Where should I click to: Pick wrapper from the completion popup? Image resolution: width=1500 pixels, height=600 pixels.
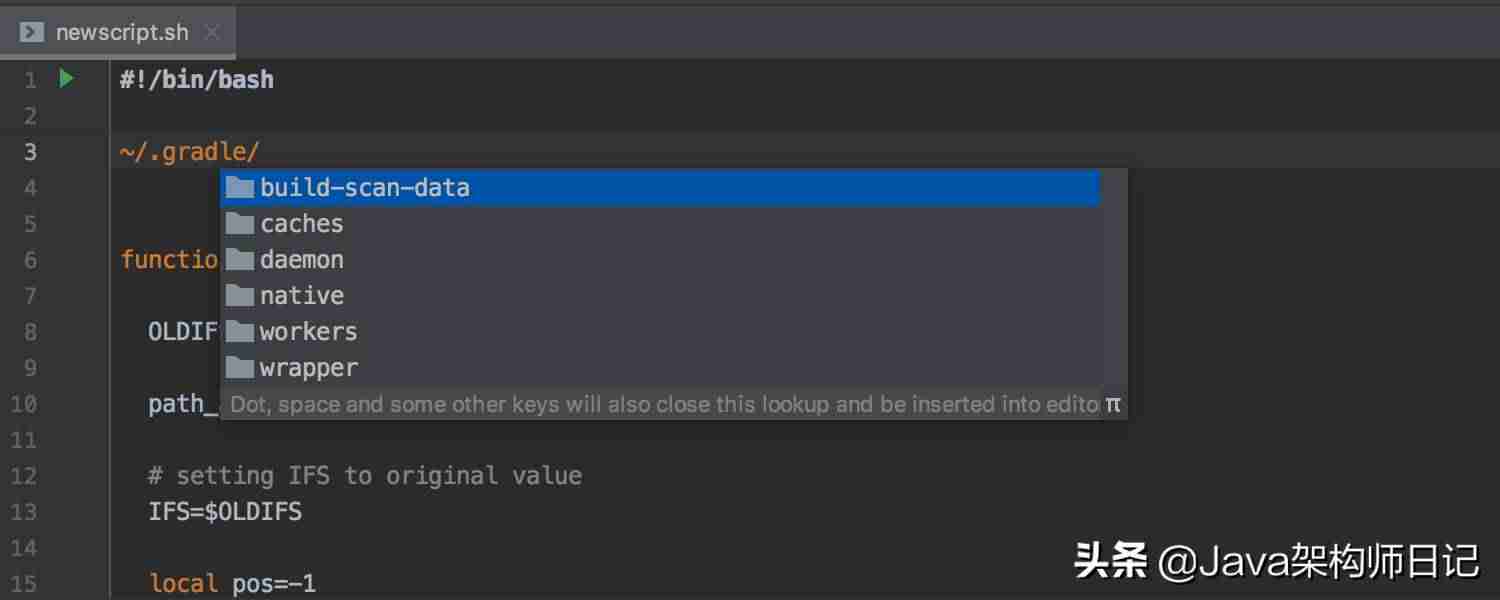(x=660, y=368)
